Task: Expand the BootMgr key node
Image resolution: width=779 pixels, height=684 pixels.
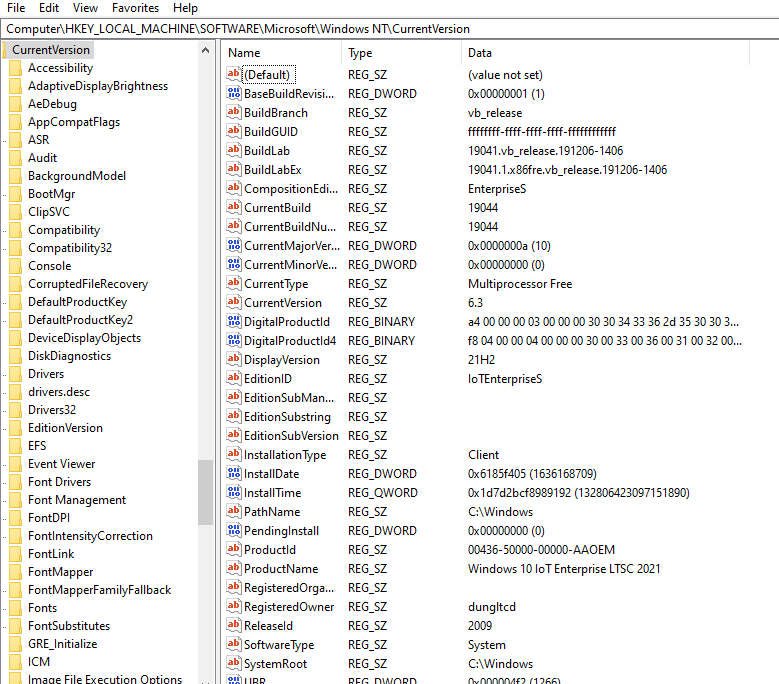Action: pyautogui.click(x=4, y=194)
